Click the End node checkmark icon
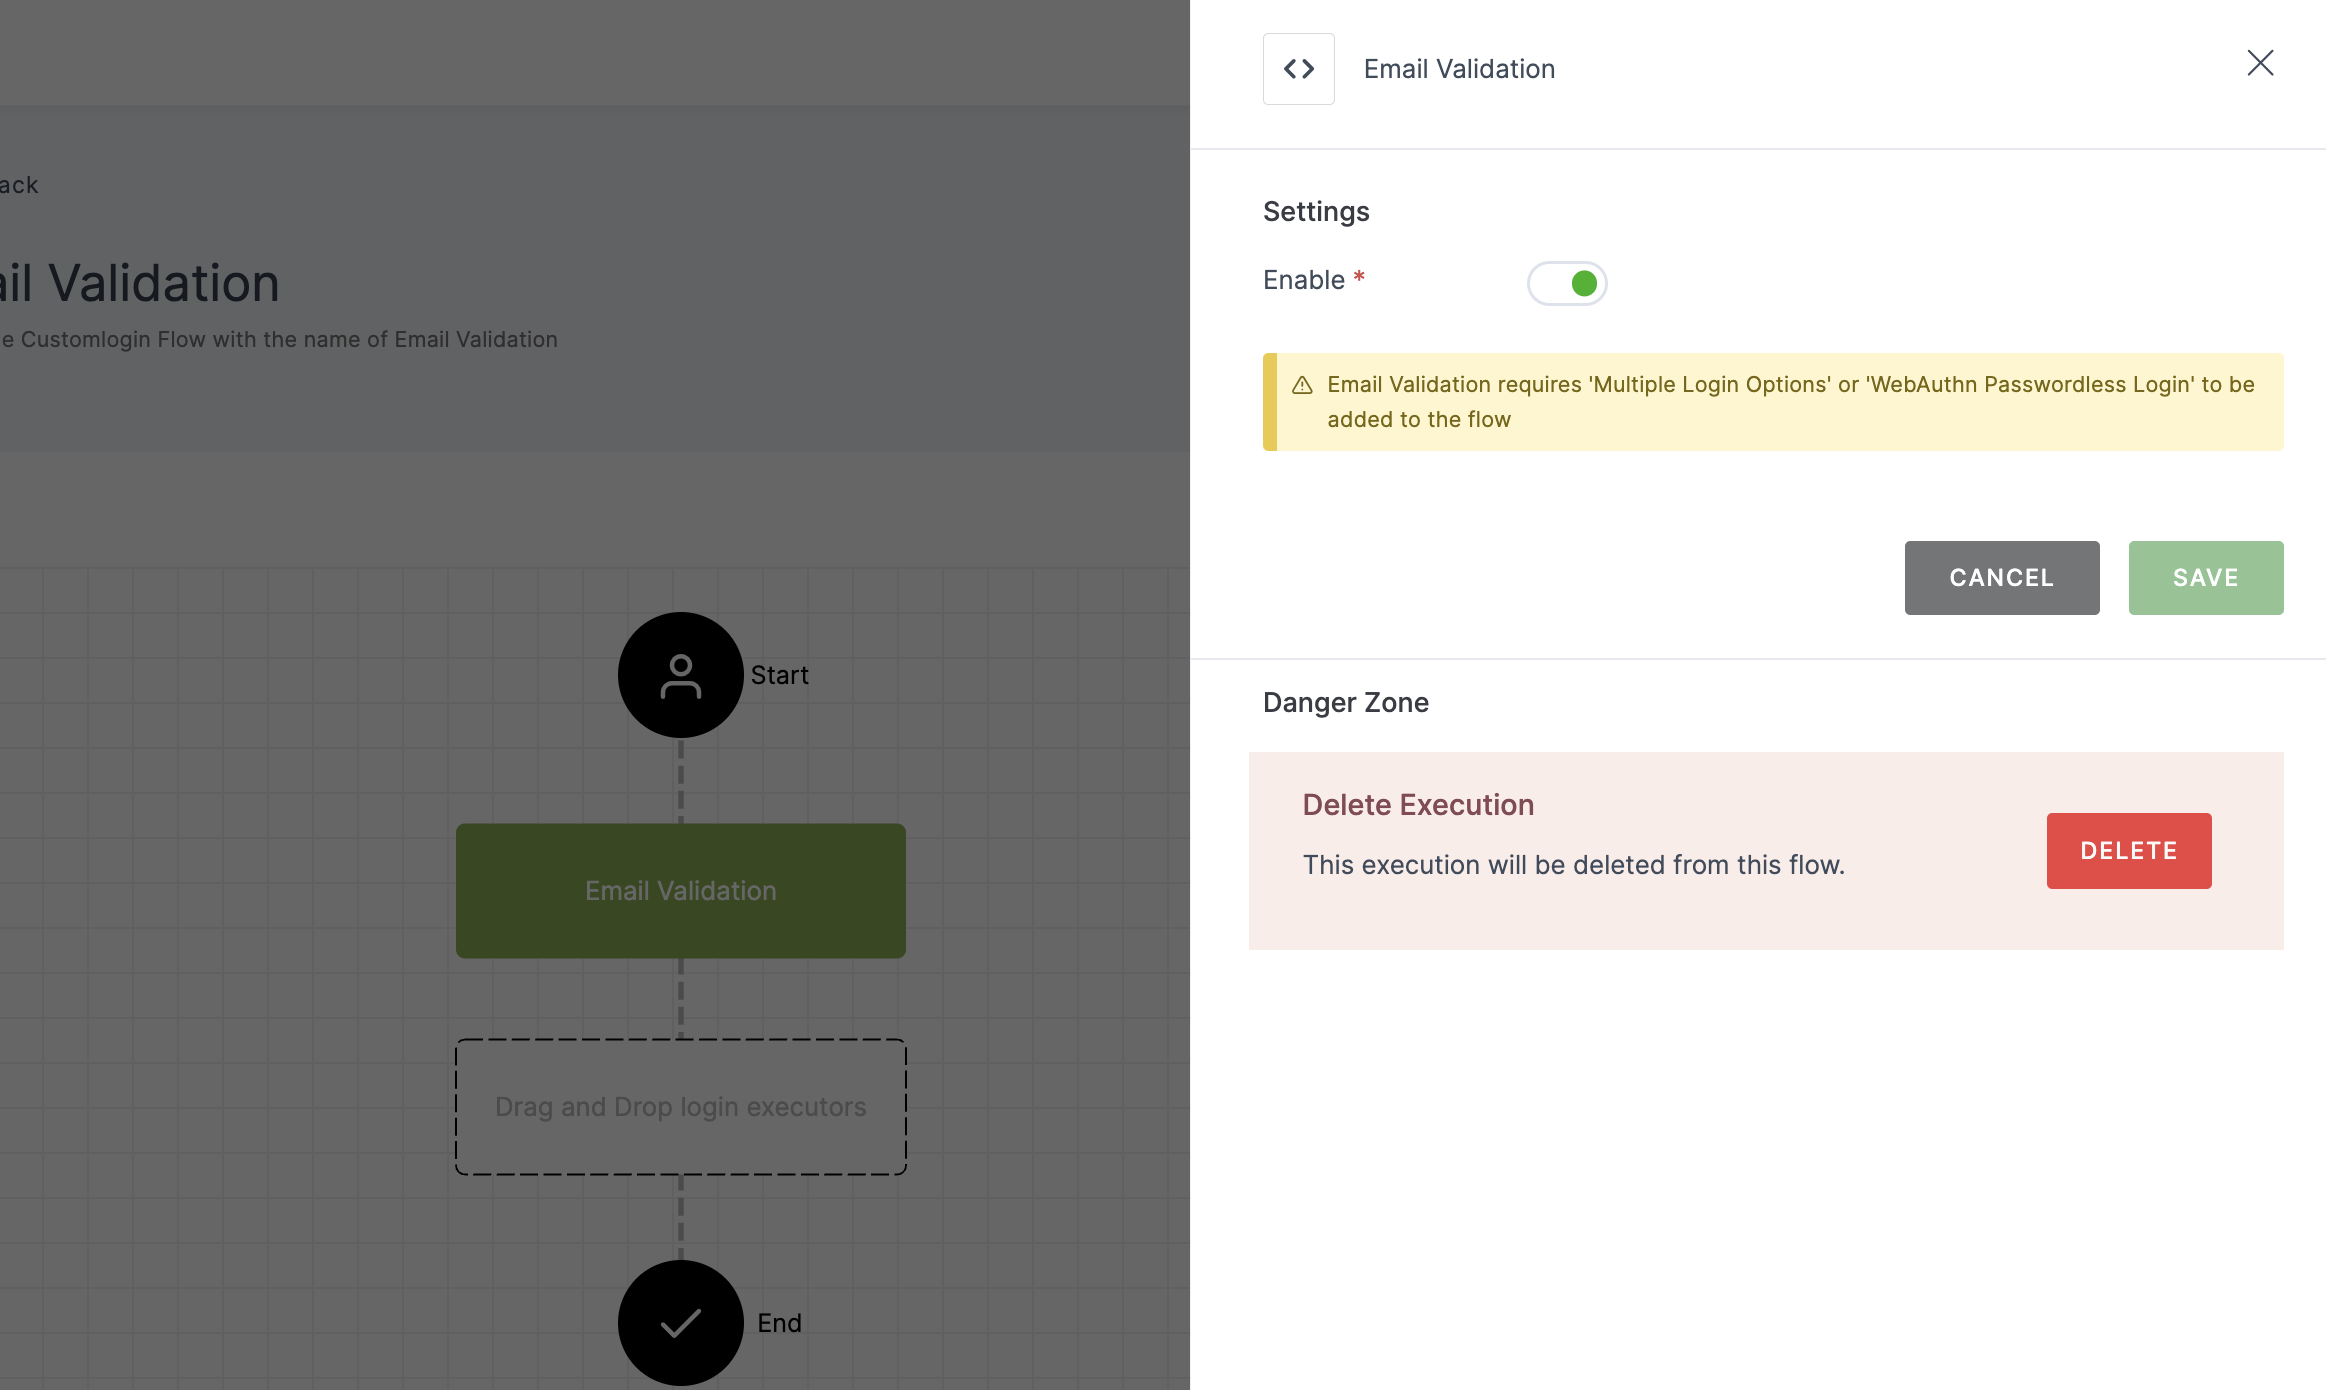This screenshot has width=2326, height=1390. click(680, 1322)
